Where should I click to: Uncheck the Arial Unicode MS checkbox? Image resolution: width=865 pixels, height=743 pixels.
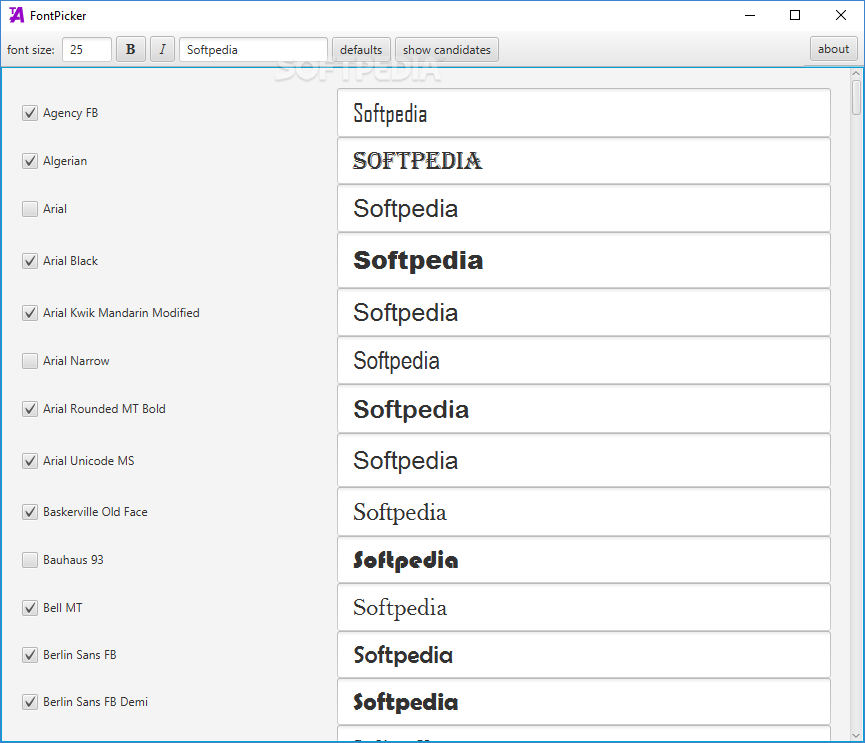click(x=30, y=461)
